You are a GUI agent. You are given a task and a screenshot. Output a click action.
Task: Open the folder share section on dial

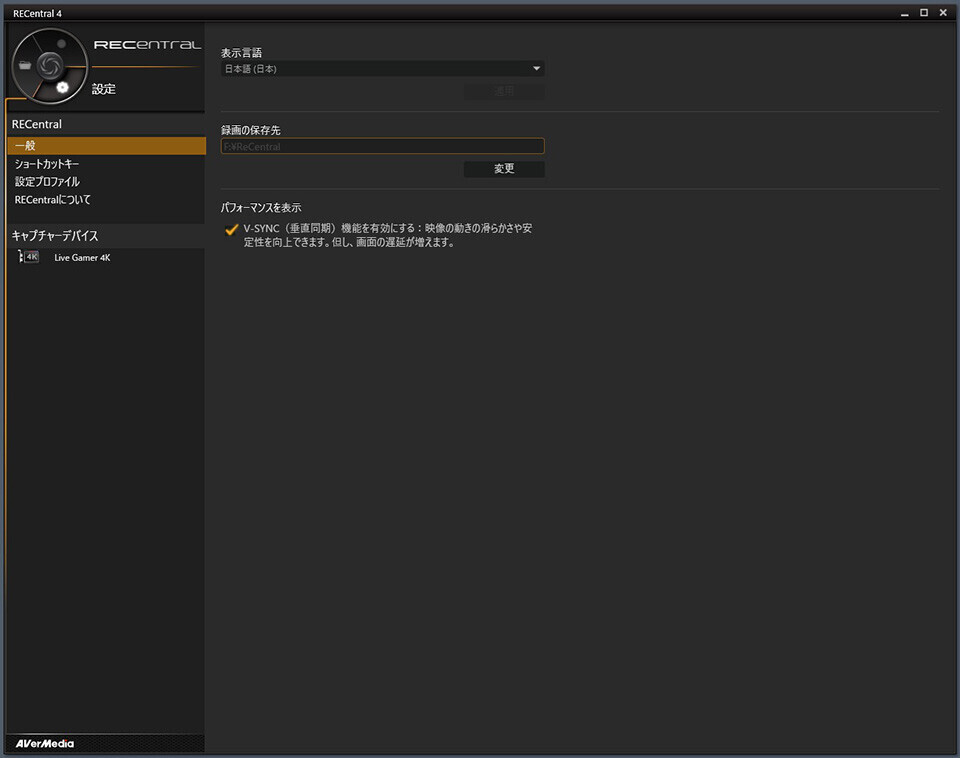24,65
